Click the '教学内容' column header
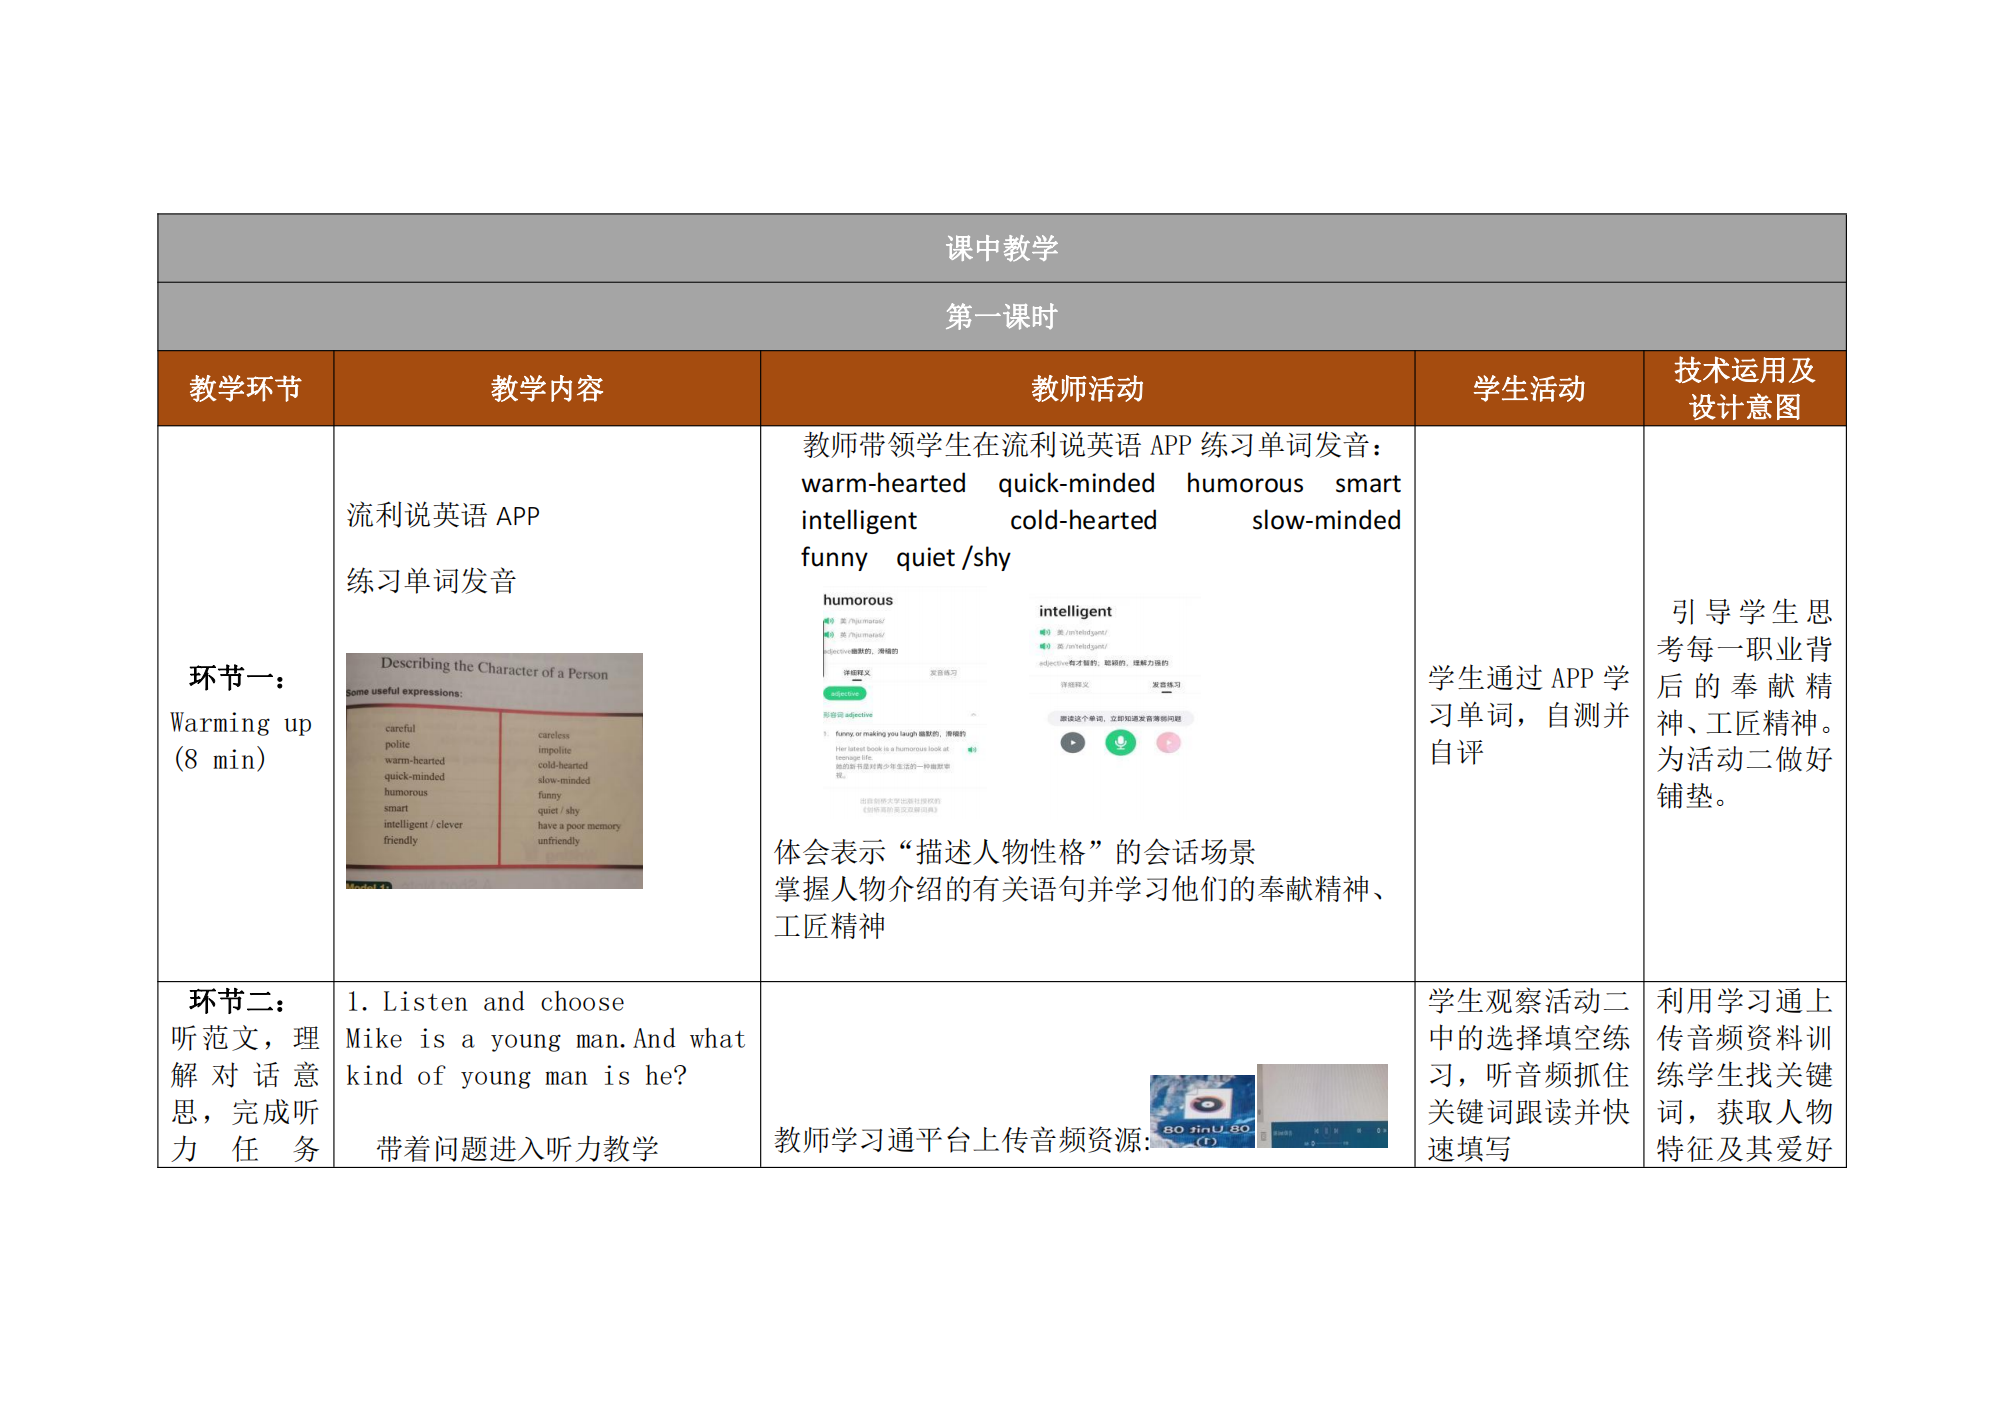1995x1411 pixels. pos(547,388)
